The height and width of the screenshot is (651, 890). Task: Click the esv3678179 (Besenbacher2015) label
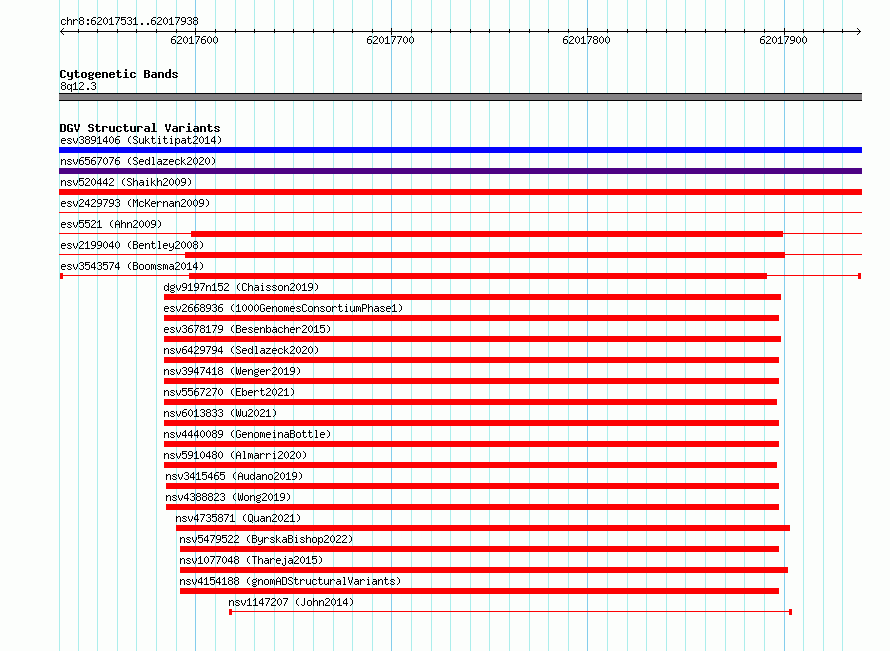point(247,329)
